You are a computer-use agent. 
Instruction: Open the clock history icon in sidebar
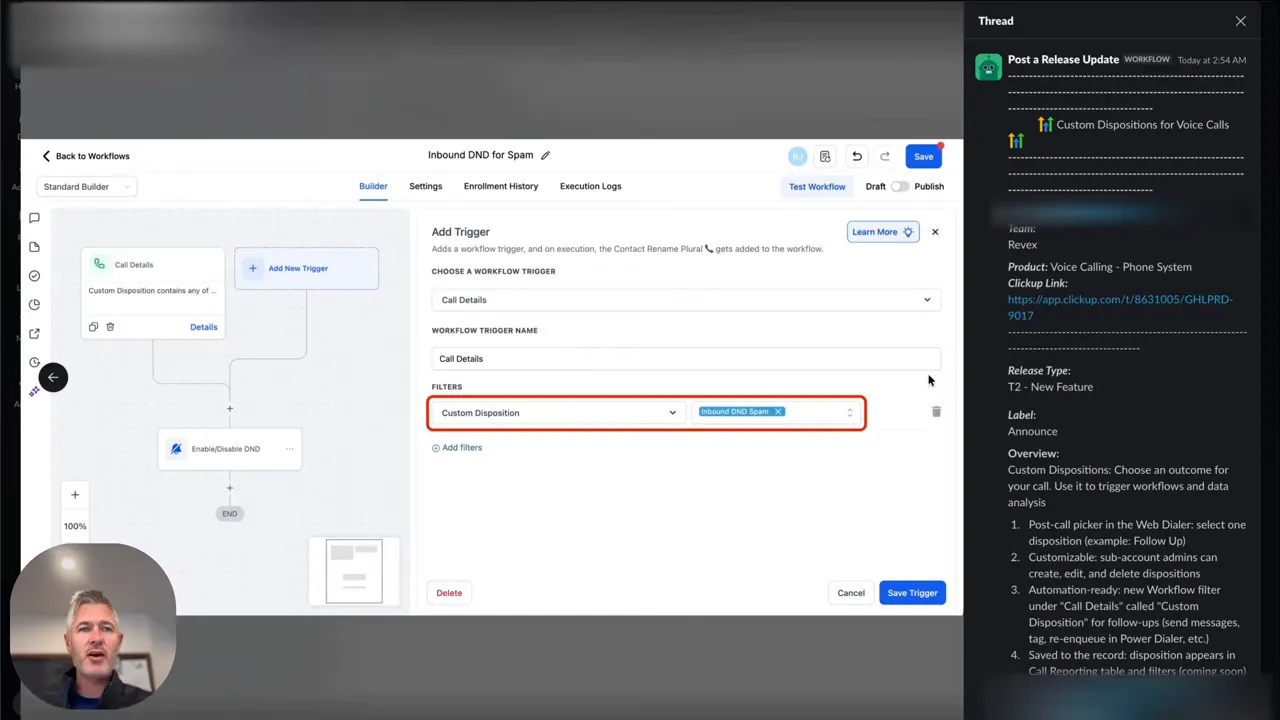34,362
